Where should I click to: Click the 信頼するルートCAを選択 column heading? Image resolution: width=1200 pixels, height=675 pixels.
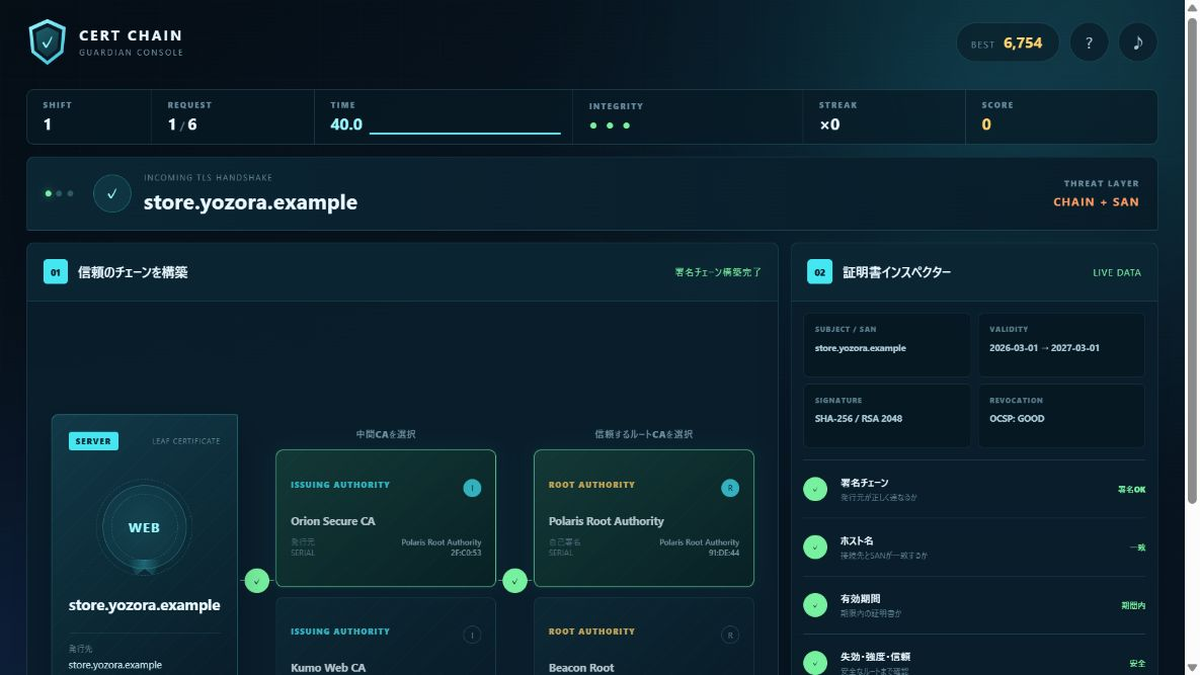pyautogui.click(x=644, y=435)
